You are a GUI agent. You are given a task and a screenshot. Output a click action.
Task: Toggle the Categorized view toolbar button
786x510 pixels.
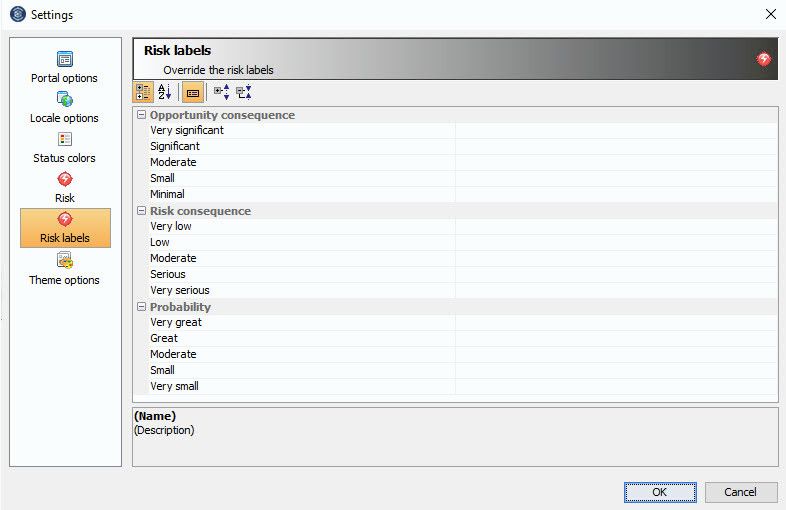[143, 92]
